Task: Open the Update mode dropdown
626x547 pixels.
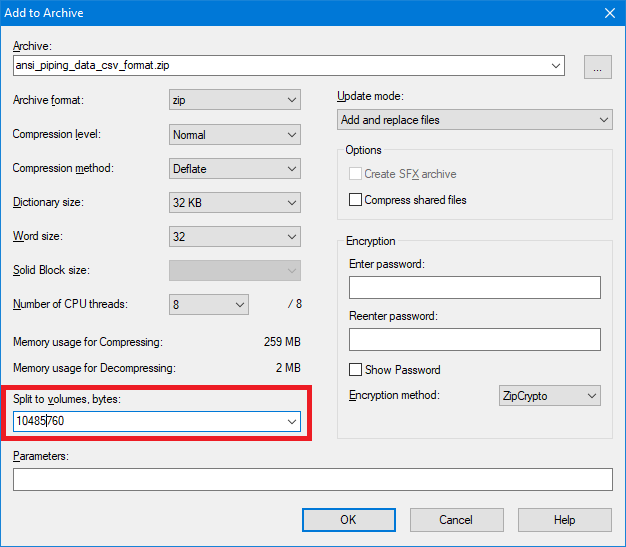Action: [475, 120]
